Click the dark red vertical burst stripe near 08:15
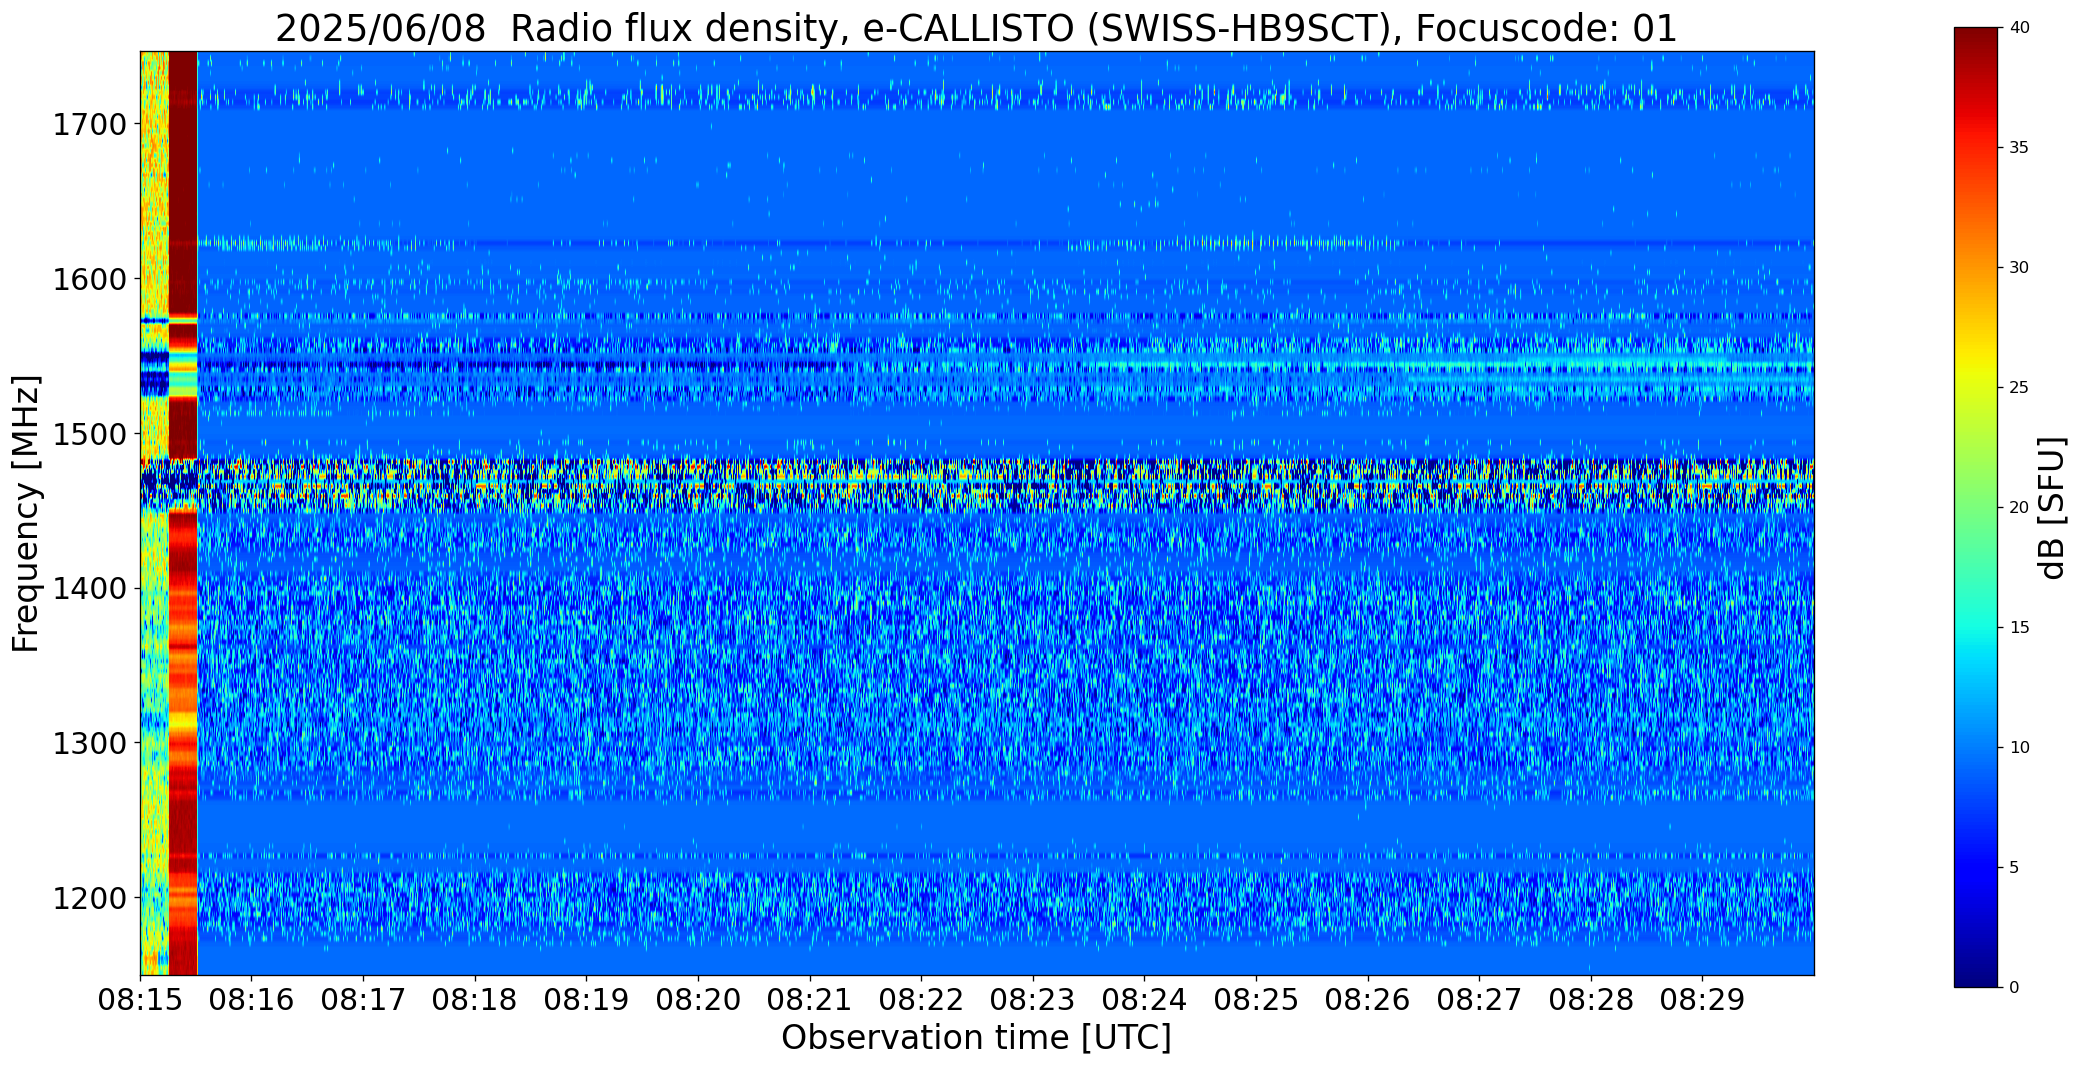The height and width of the screenshot is (1067, 2082). pos(183,514)
